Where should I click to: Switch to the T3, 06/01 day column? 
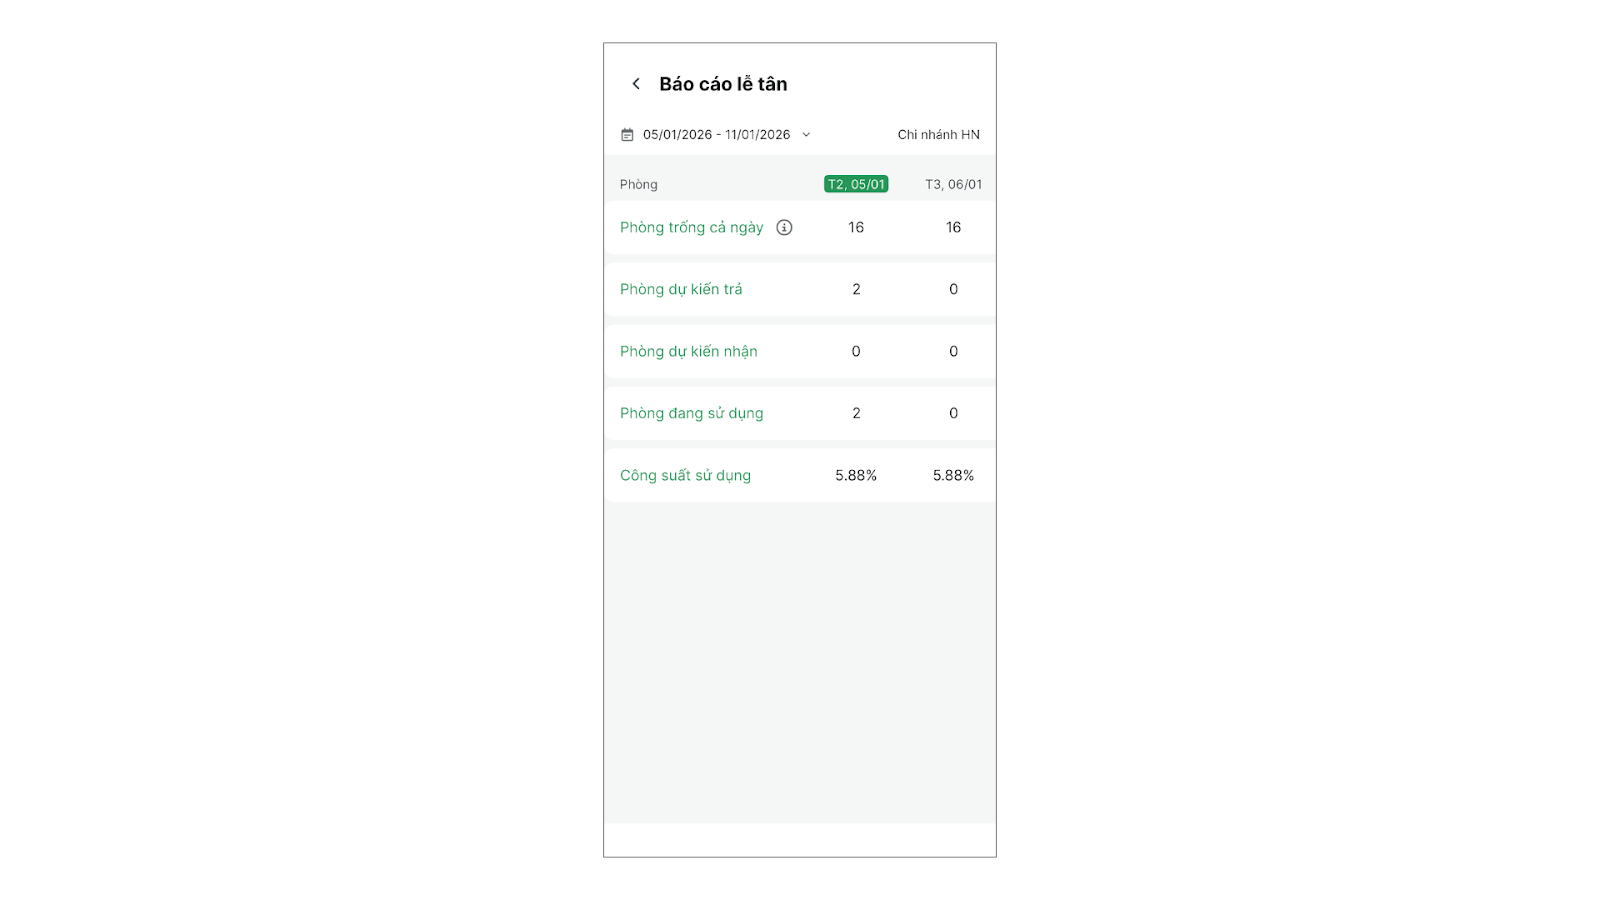pyautogui.click(x=953, y=184)
